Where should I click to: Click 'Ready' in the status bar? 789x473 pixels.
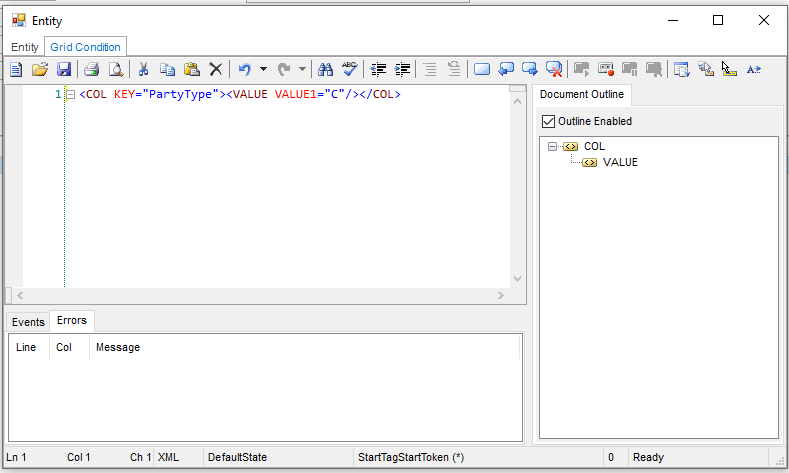tap(648, 457)
